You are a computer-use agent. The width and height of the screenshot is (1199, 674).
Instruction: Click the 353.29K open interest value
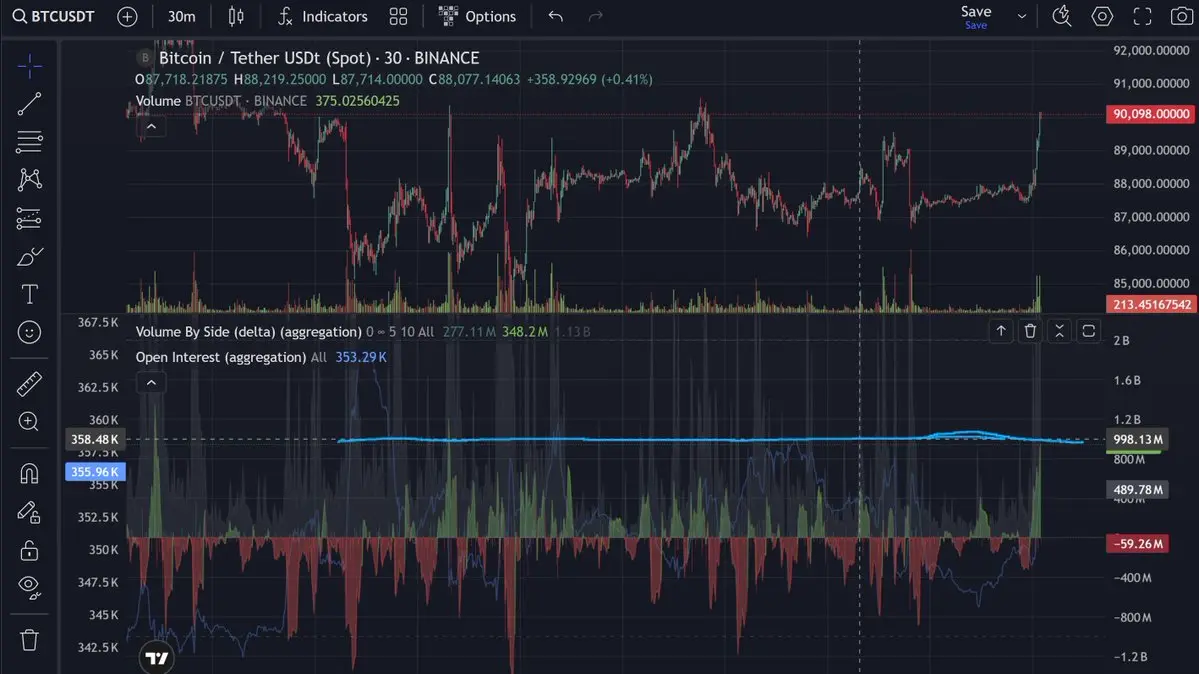point(361,357)
